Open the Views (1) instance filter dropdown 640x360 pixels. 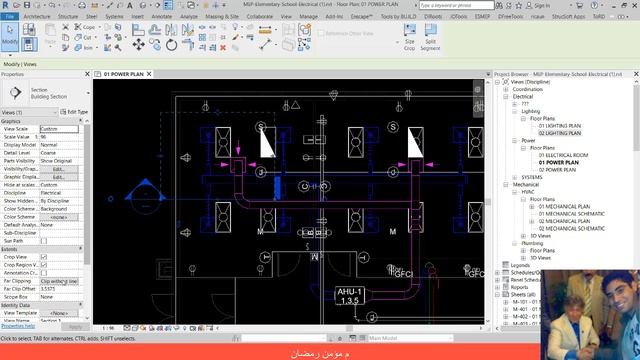click(x=29, y=112)
